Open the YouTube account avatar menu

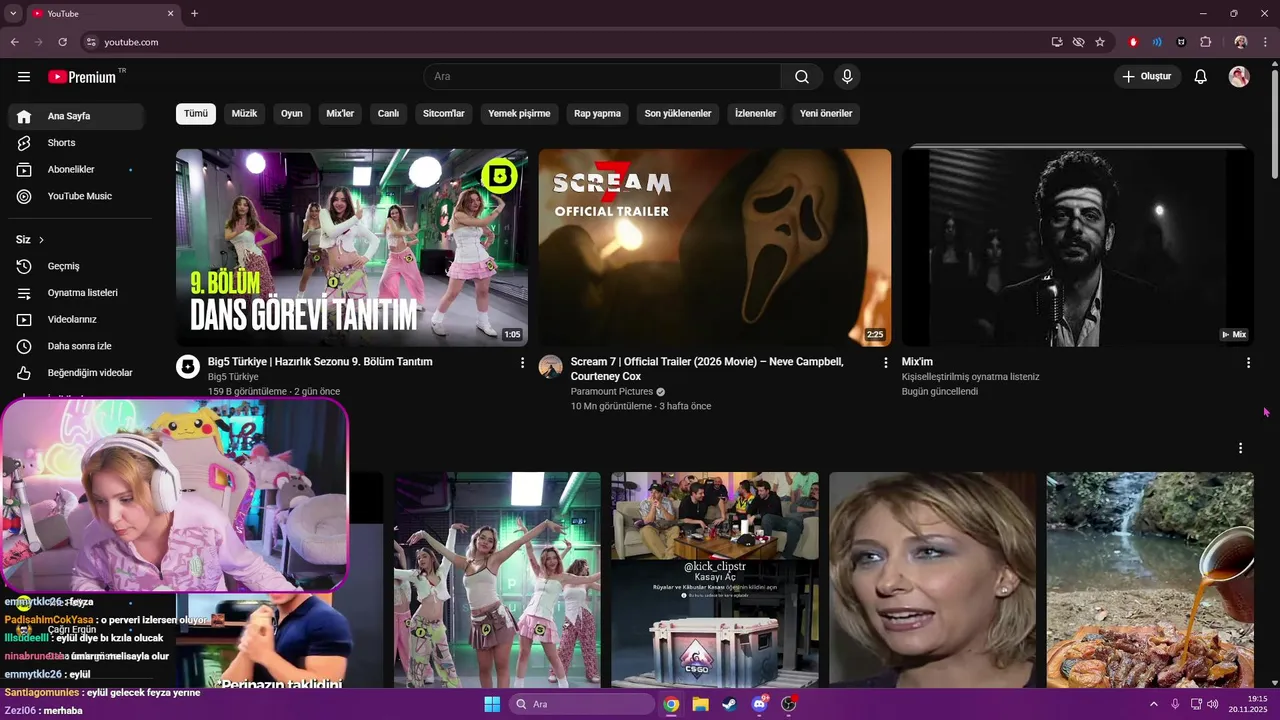tap(1239, 77)
